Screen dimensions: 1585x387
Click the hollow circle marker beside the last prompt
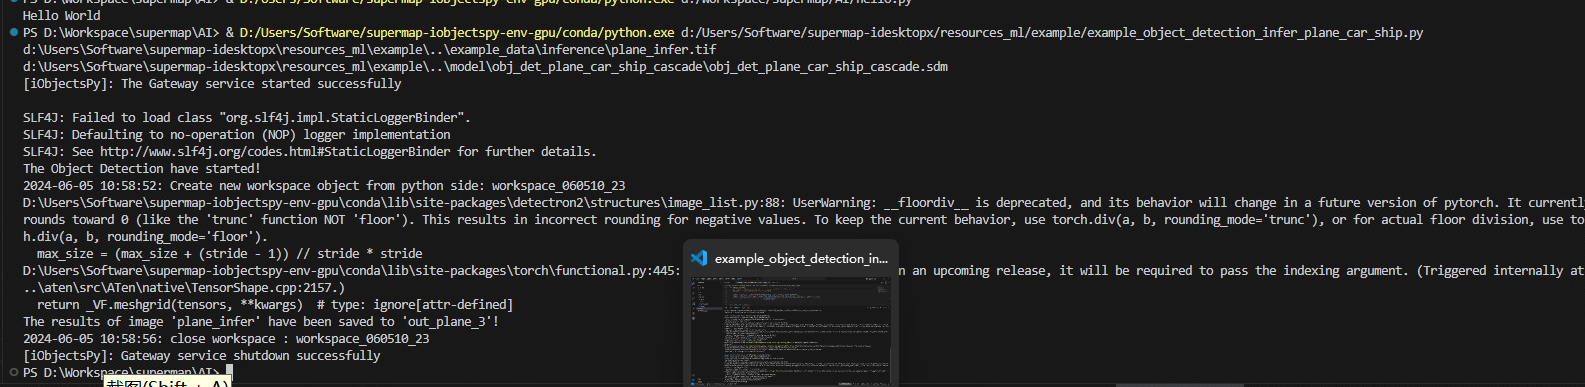(13, 373)
